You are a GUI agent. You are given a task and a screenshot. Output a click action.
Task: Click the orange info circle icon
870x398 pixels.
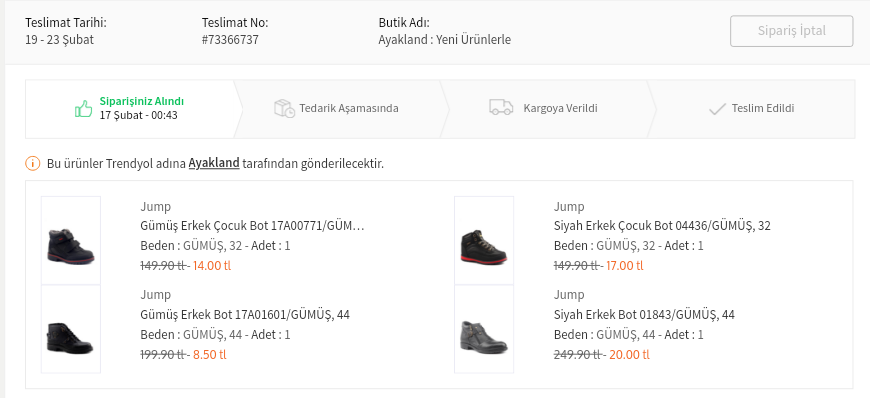(33, 164)
